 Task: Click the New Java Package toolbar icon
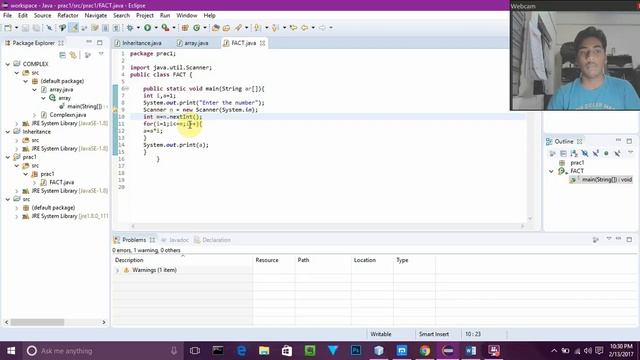[185, 28]
